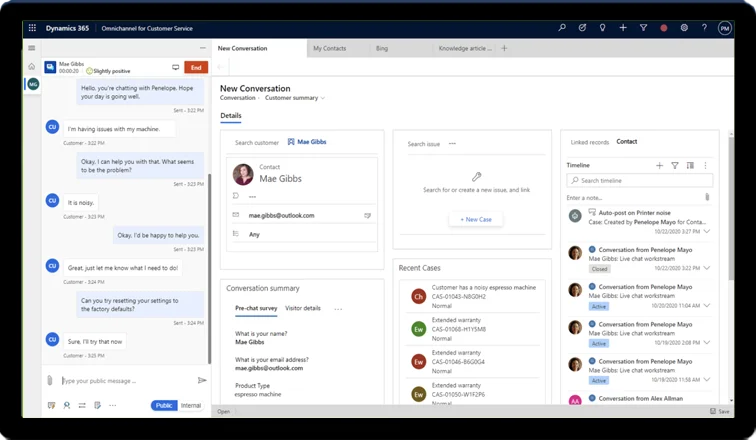Open the lightbulb assistant icon

602,28
